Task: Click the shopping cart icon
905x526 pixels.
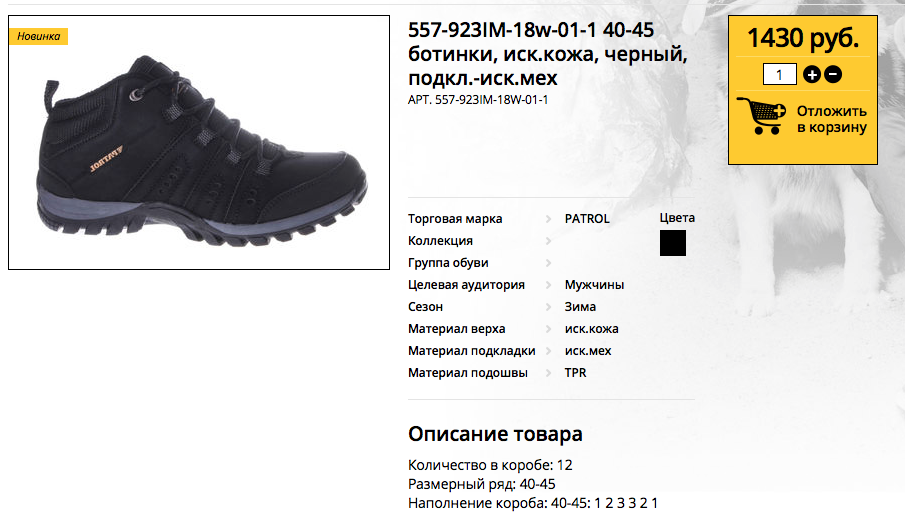Action: (x=761, y=116)
